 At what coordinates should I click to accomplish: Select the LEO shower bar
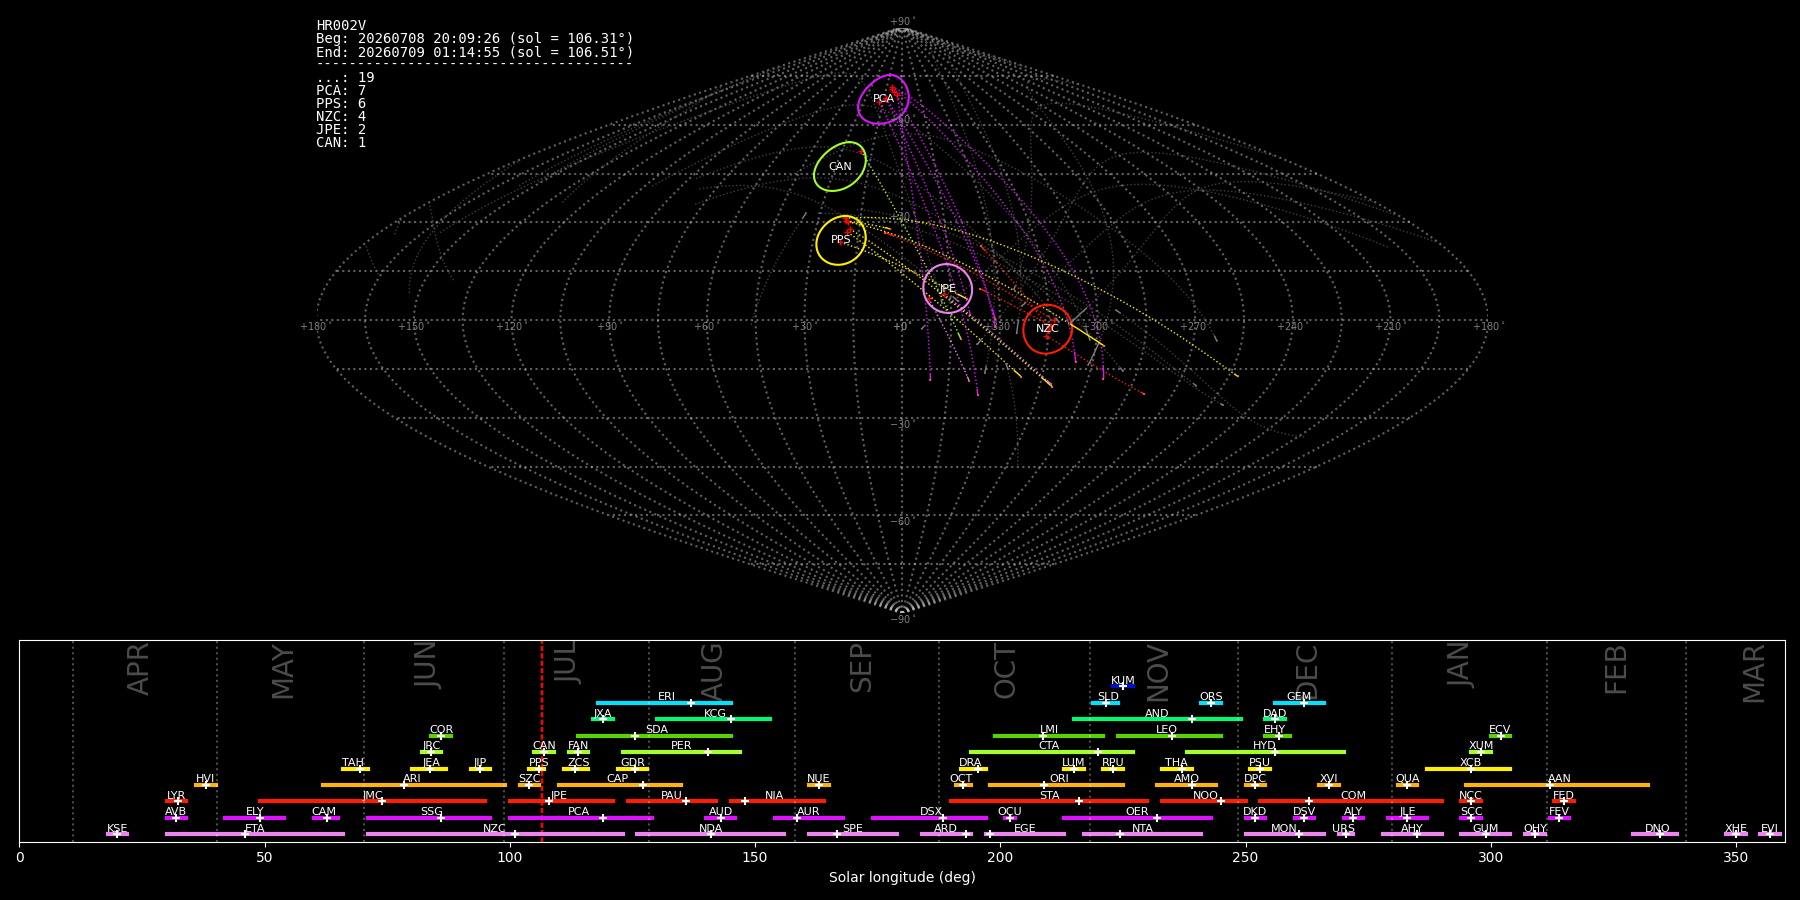click(x=1169, y=736)
